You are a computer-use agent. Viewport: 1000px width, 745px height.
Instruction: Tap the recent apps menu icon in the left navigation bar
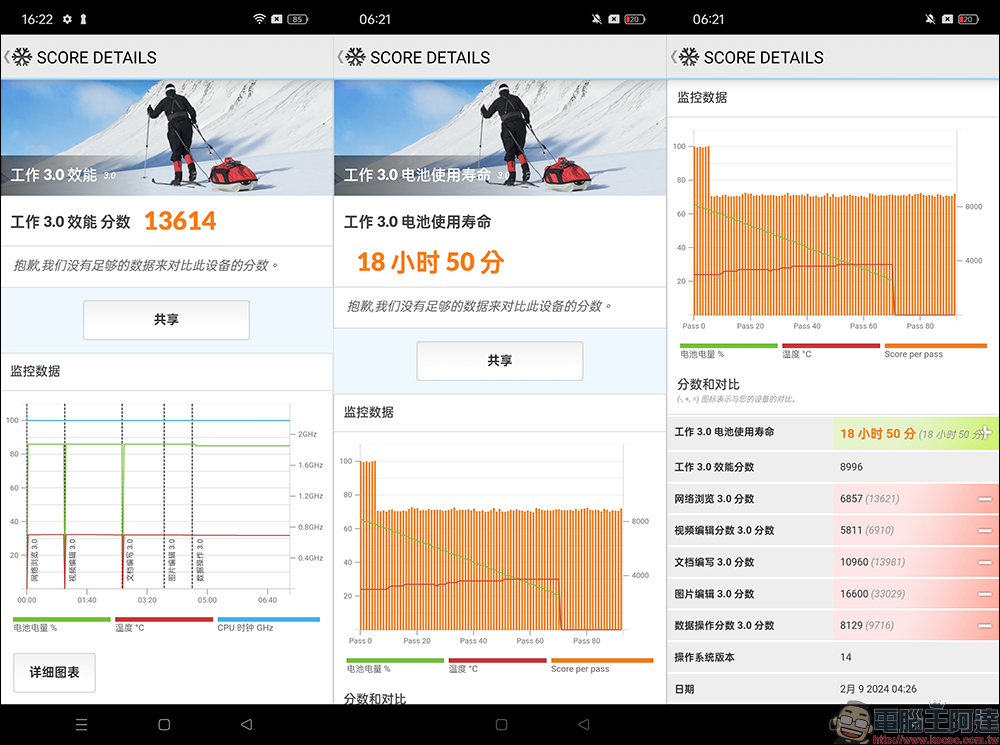click(82, 725)
